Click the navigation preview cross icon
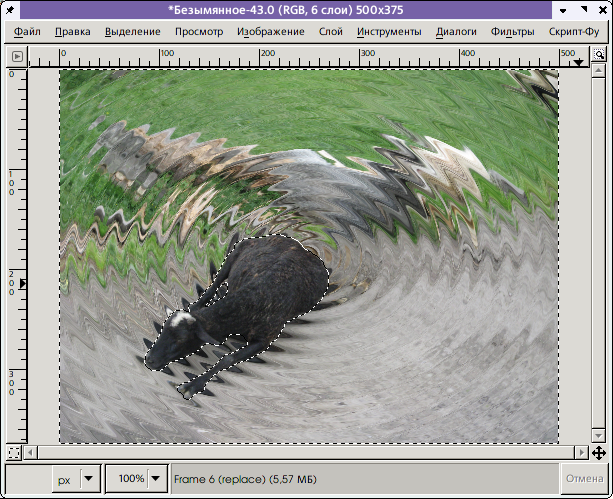613x499 pixels. click(598, 453)
